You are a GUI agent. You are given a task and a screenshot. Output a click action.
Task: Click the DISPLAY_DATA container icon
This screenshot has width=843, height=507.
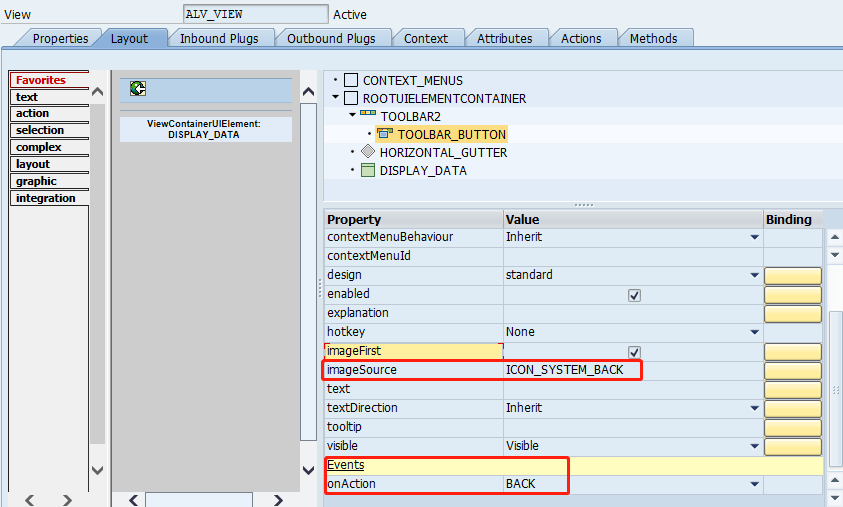pyautogui.click(x=368, y=170)
